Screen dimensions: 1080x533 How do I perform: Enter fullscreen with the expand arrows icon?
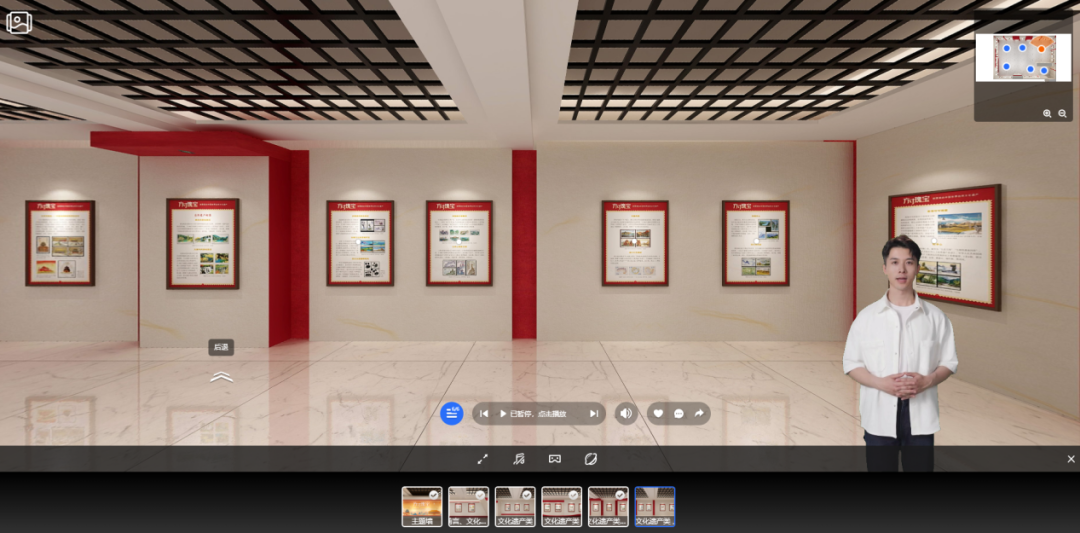coord(482,459)
